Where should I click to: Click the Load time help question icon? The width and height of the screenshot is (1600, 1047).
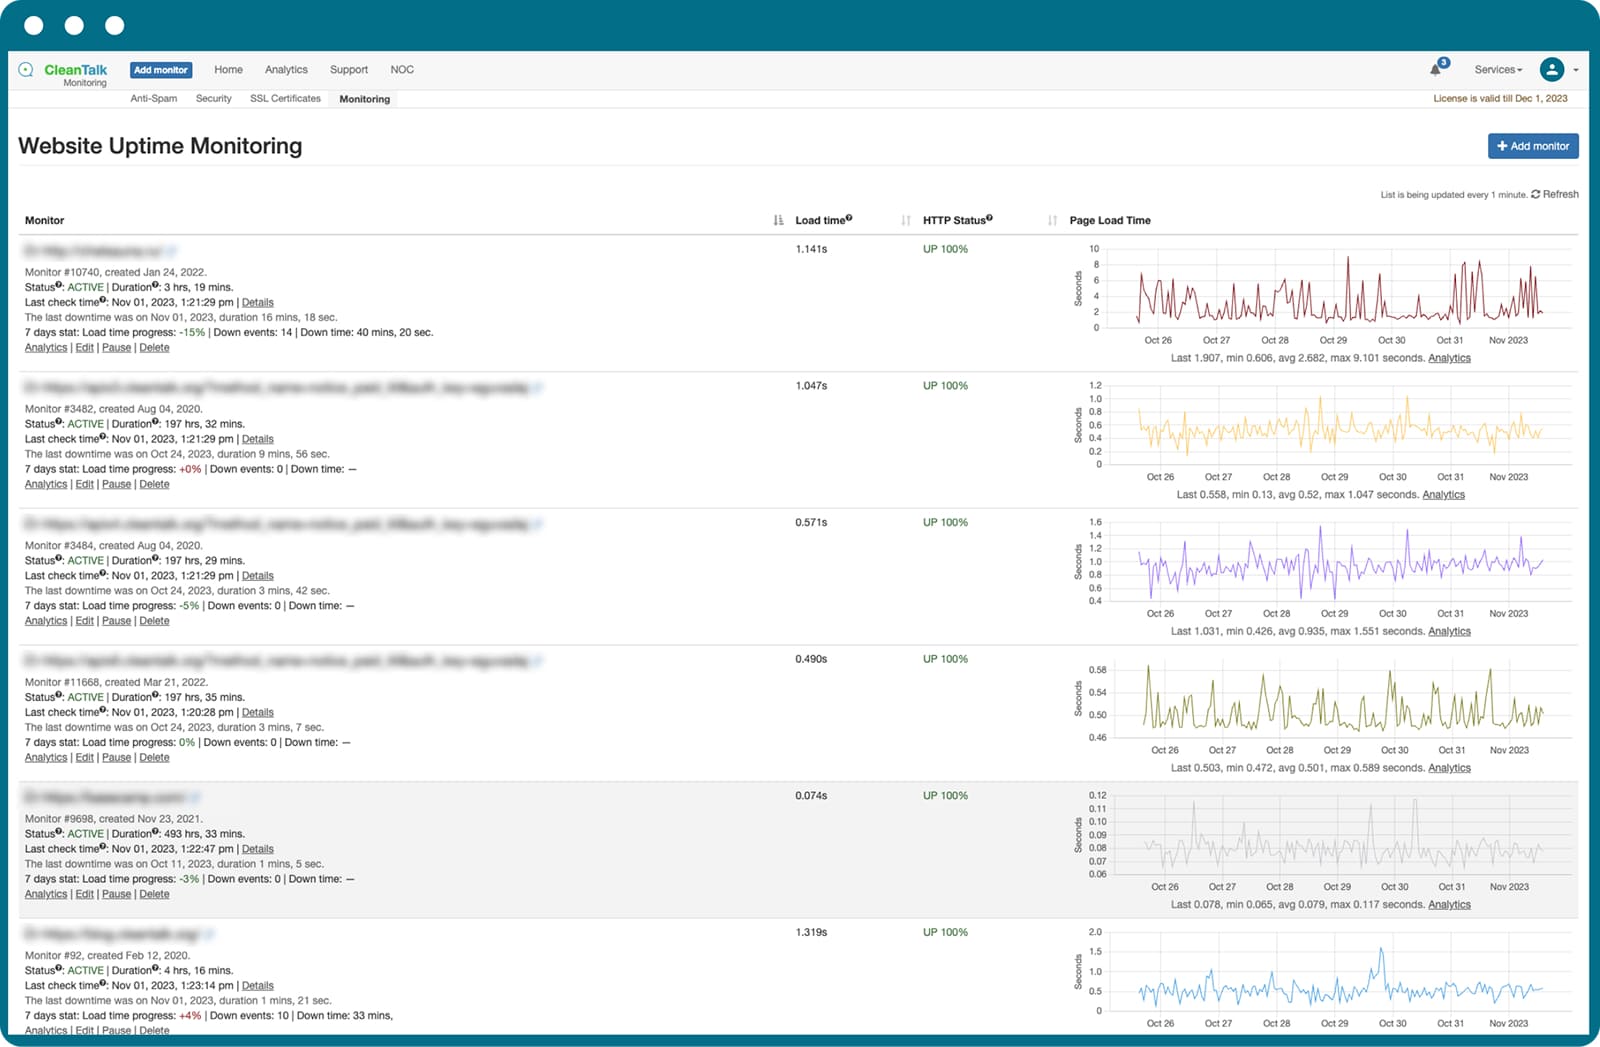(848, 215)
